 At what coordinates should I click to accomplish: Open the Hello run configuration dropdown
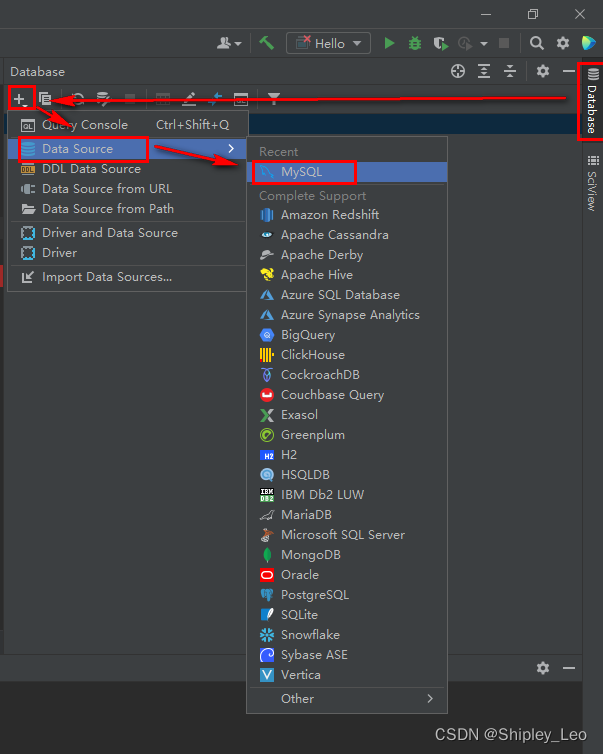pos(328,43)
